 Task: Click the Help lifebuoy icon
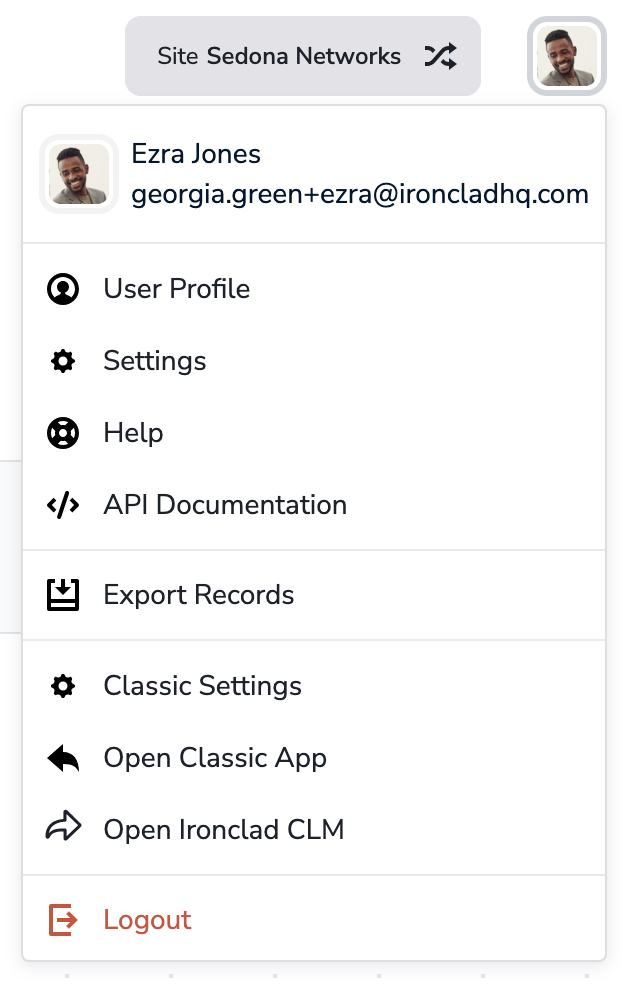click(x=63, y=433)
